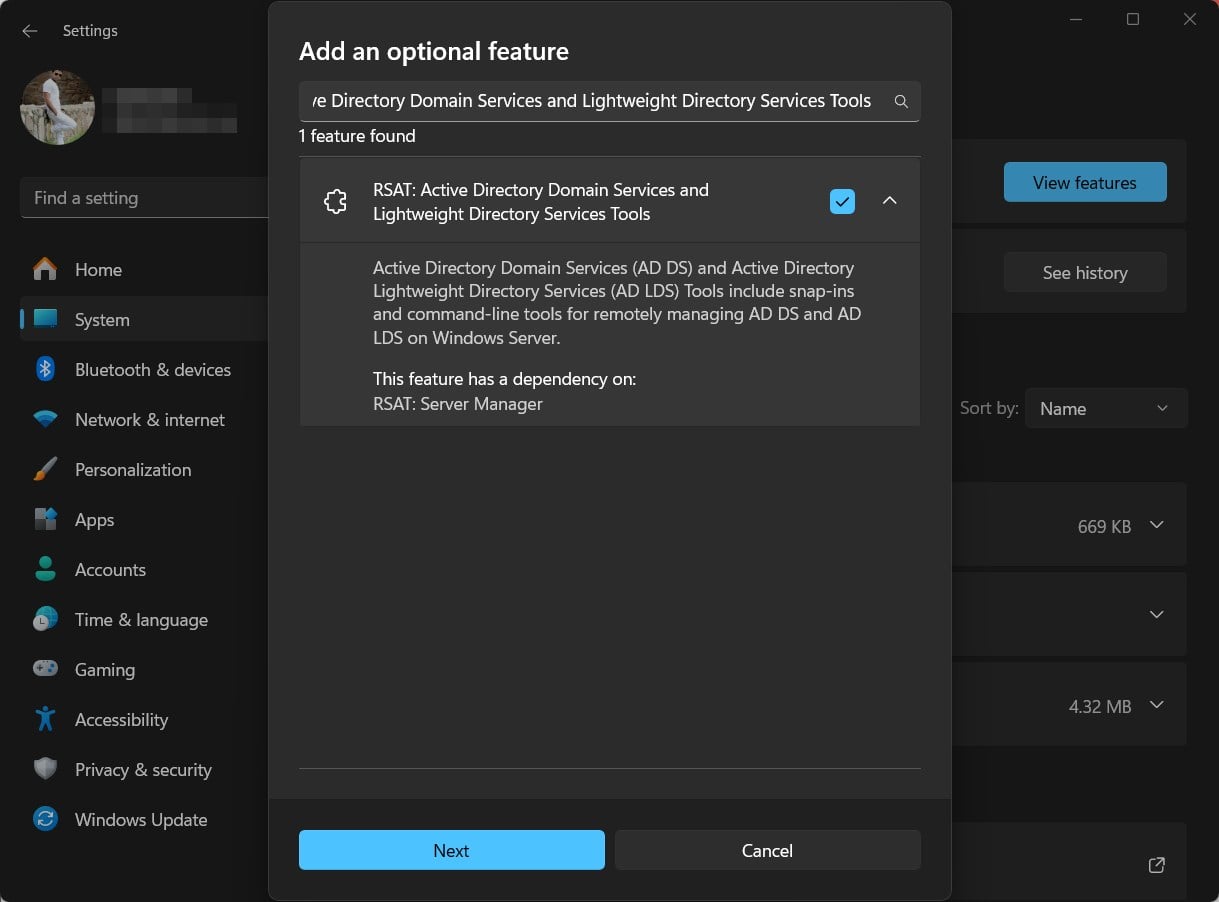Open the Sort by Name dropdown
Image resolution: width=1219 pixels, height=902 pixels.
pos(1106,408)
